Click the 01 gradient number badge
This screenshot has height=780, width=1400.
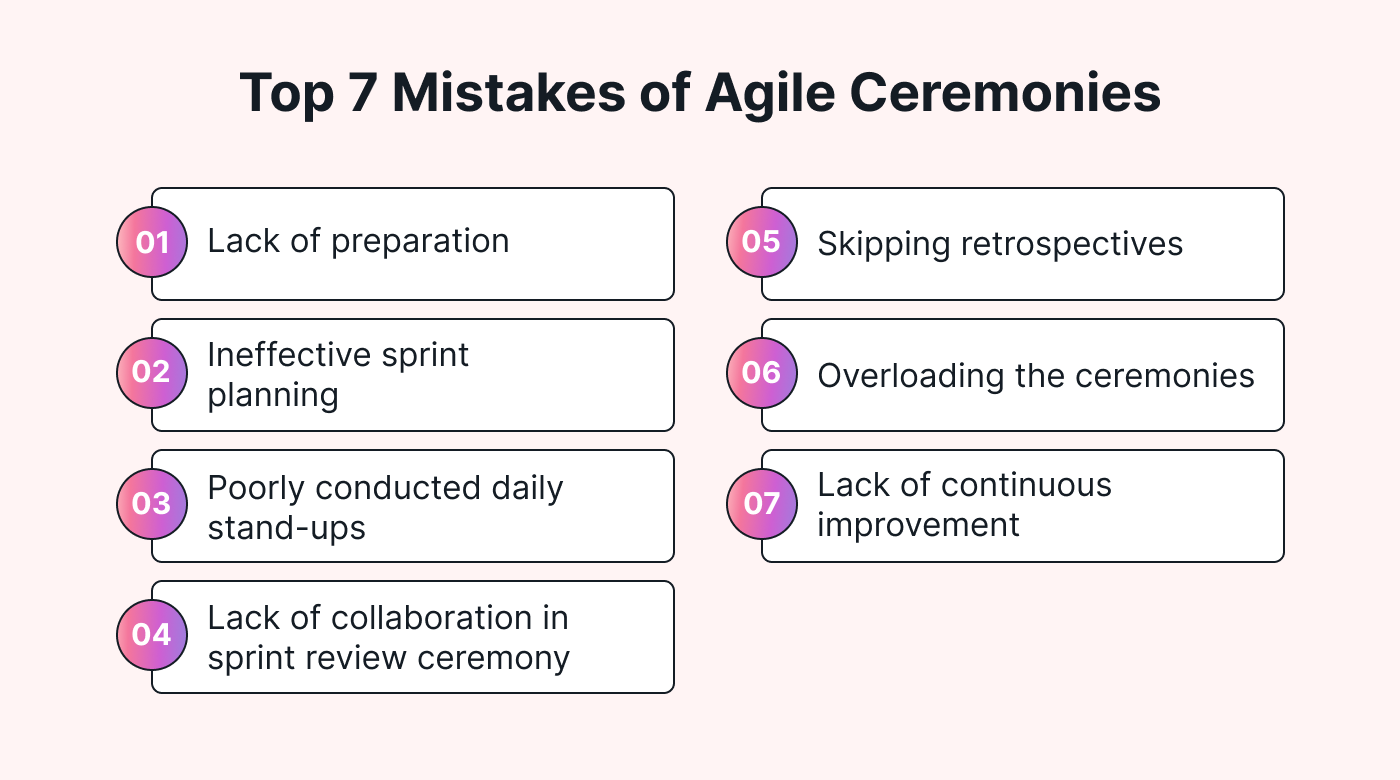152,242
